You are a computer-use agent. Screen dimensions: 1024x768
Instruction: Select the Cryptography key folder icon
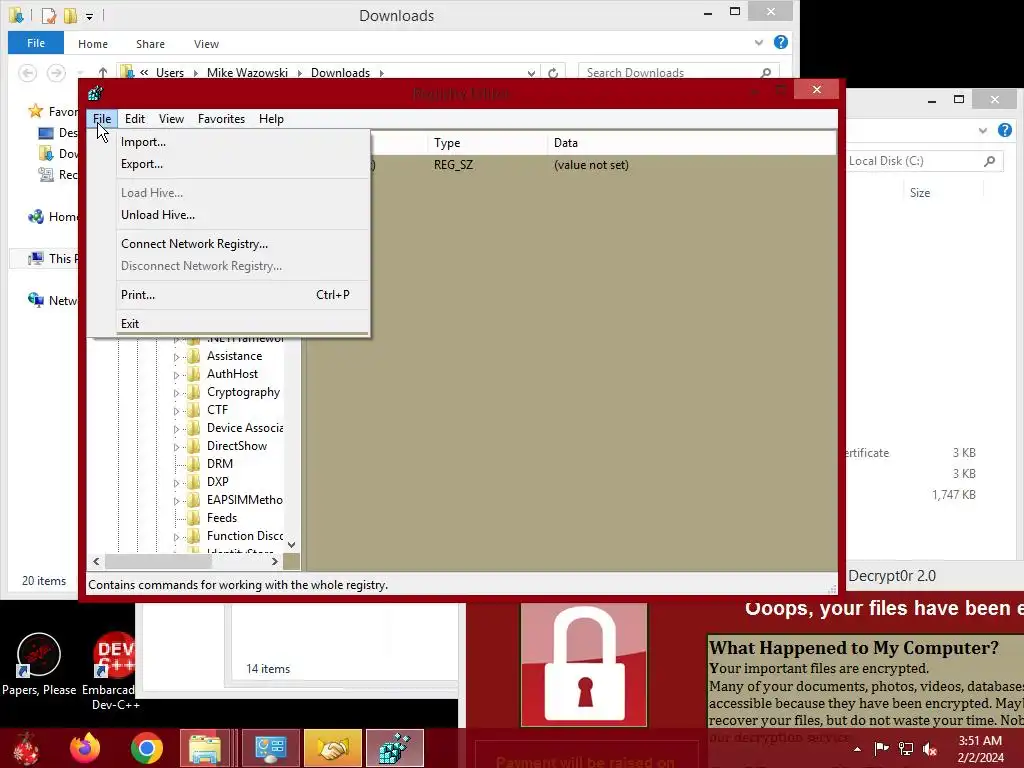tap(193, 392)
